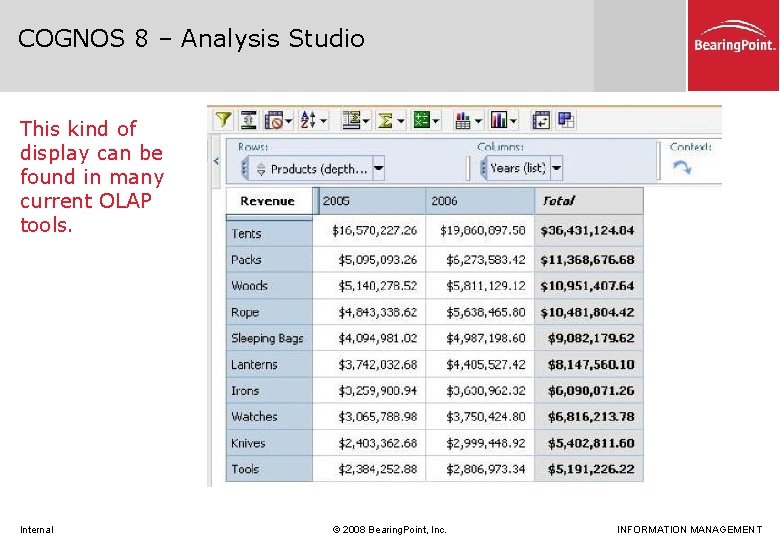The width and height of the screenshot is (780, 540).
Task: Click the Chart Type icon with grid
Action: click(463, 120)
